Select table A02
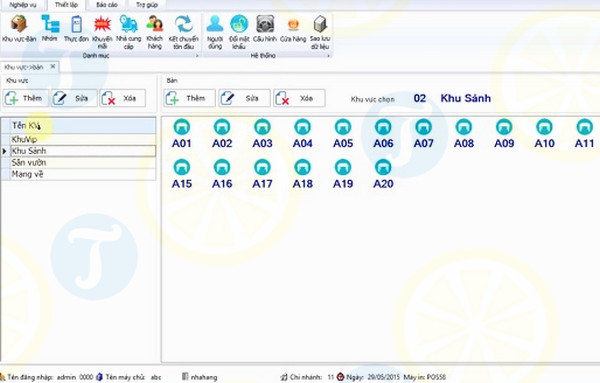Viewport: 600px width, 383px height. pyautogui.click(x=222, y=134)
